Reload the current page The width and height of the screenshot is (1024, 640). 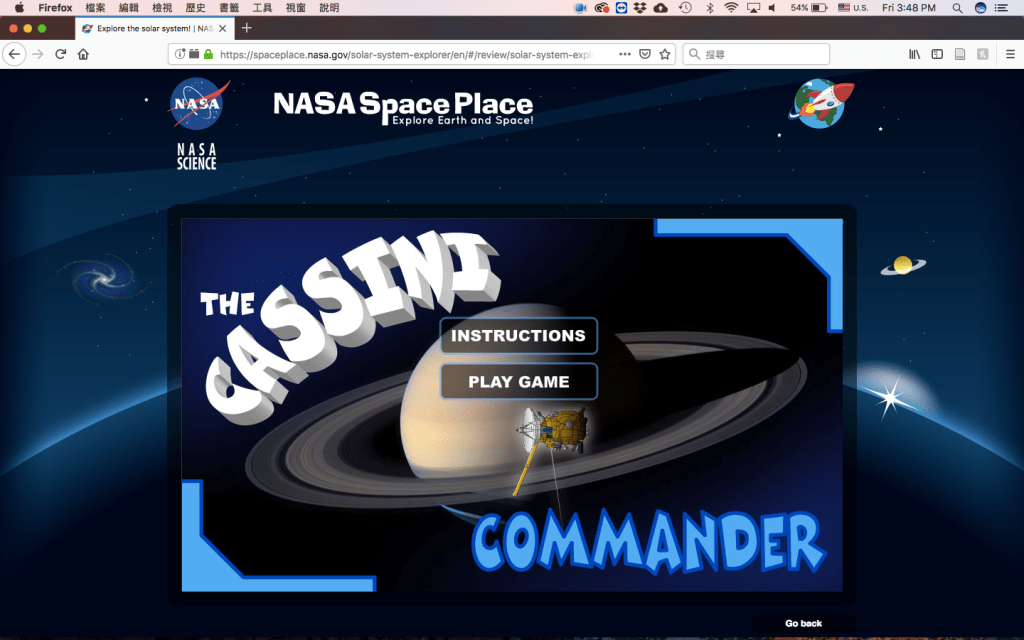61,54
